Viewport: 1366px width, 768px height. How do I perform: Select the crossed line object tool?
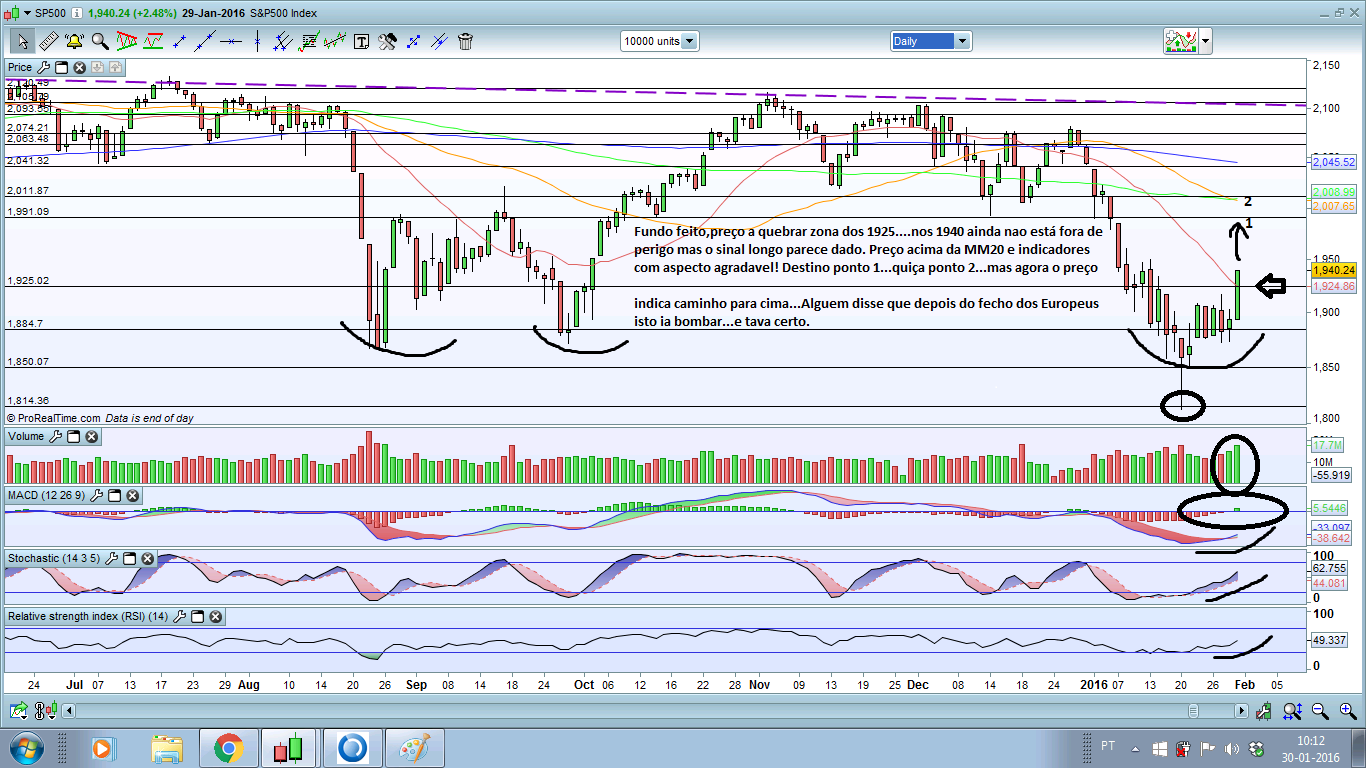click(439, 41)
